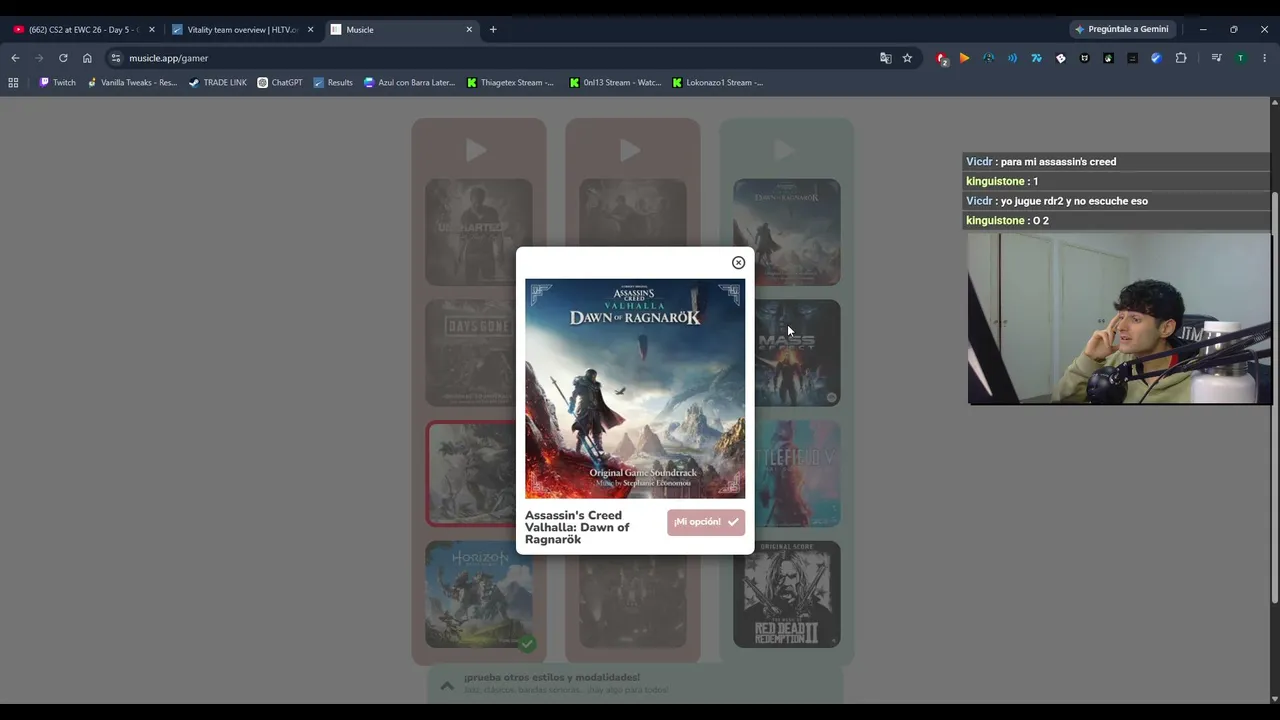Click the Dawn of Ragnarök album cover in popup
Image resolution: width=1280 pixels, height=720 pixels.
(x=635, y=388)
